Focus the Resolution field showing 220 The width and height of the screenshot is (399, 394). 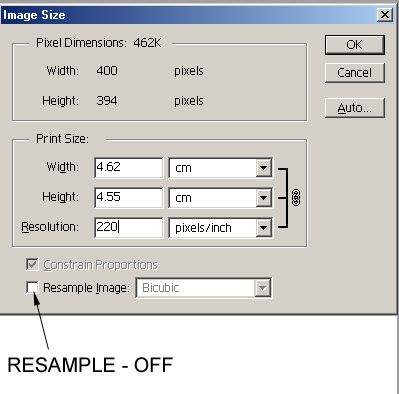click(x=129, y=228)
